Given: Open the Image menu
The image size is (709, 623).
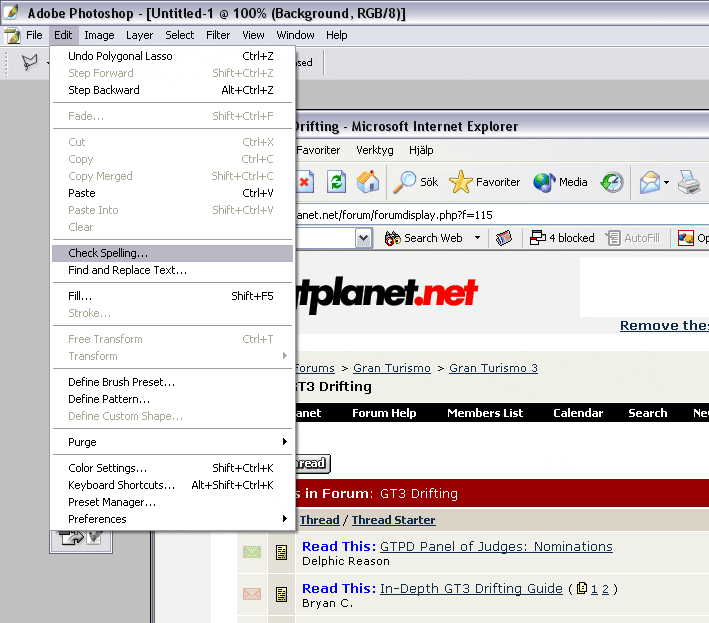Looking at the screenshot, I should (x=99, y=35).
